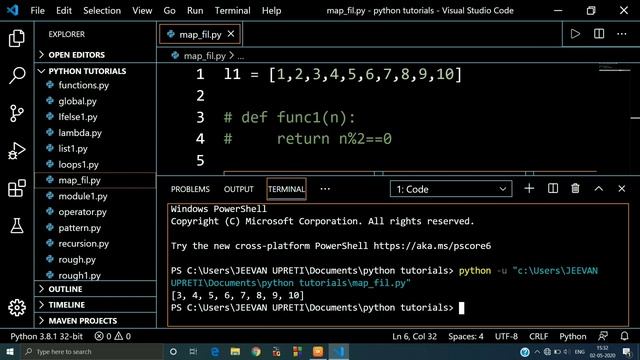
Task: Open File Explorer from taskbar
Action: [236, 351]
